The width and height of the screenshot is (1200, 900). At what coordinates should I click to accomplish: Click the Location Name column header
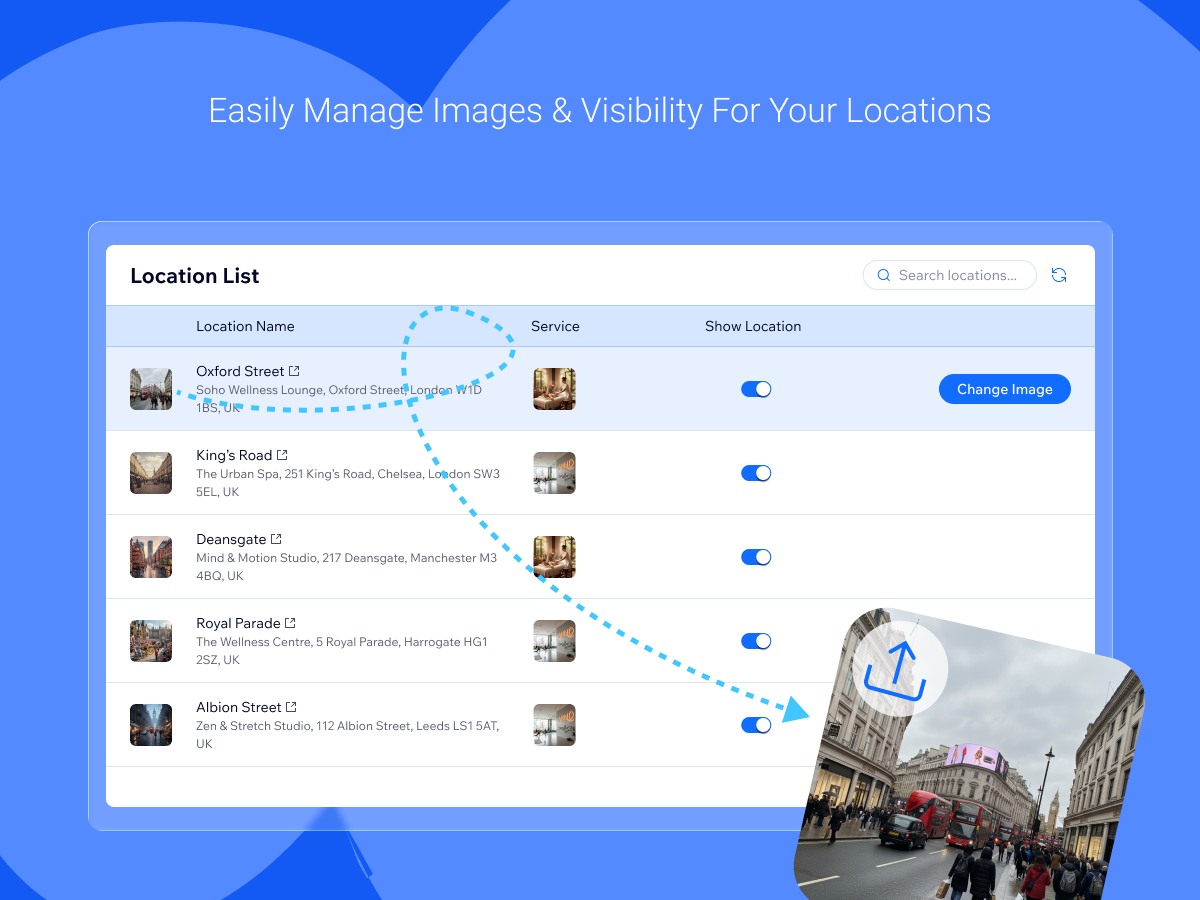[x=245, y=326]
